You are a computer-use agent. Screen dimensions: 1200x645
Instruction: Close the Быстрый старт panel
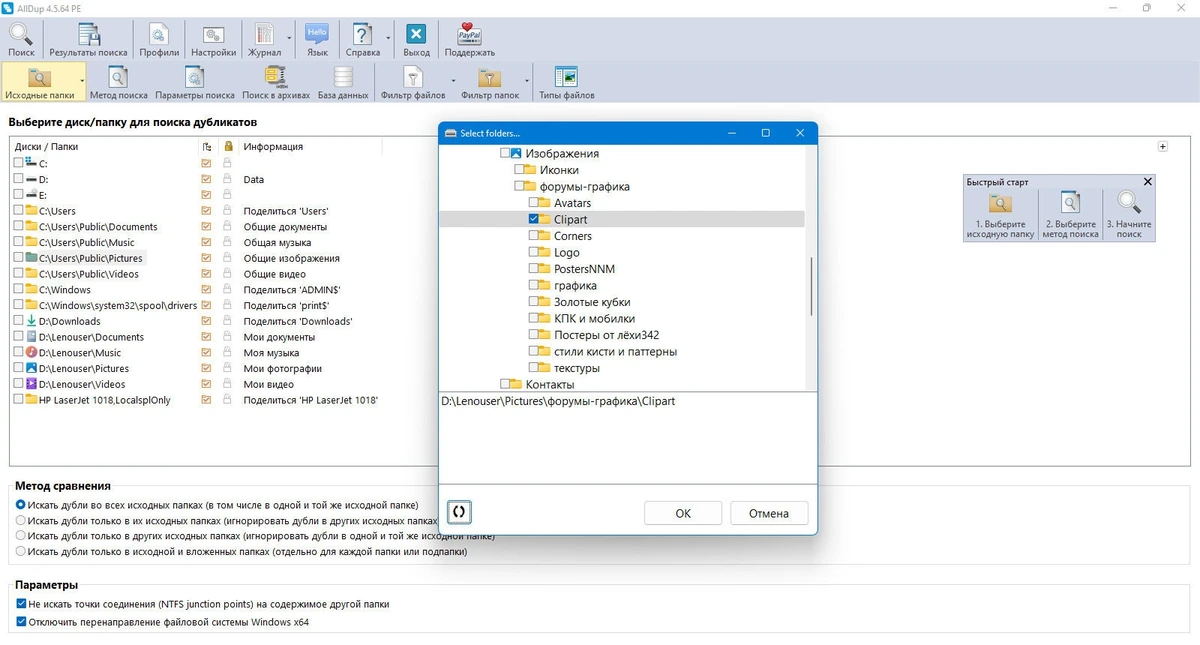click(1147, 182)
